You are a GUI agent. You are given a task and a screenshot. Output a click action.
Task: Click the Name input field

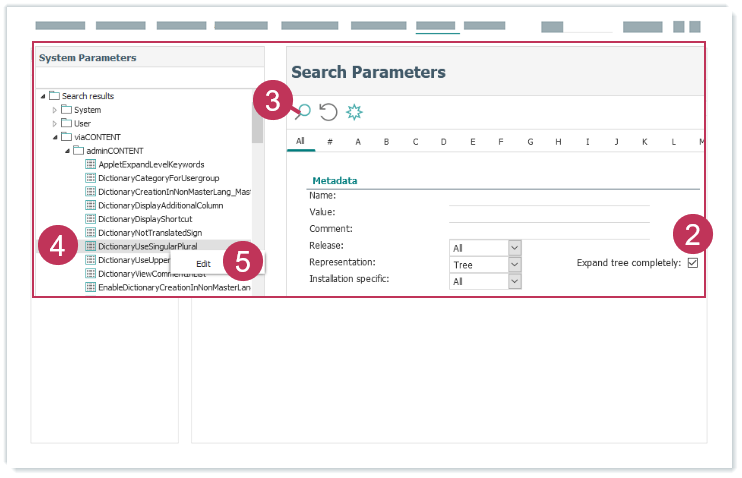tap(548, 196)
